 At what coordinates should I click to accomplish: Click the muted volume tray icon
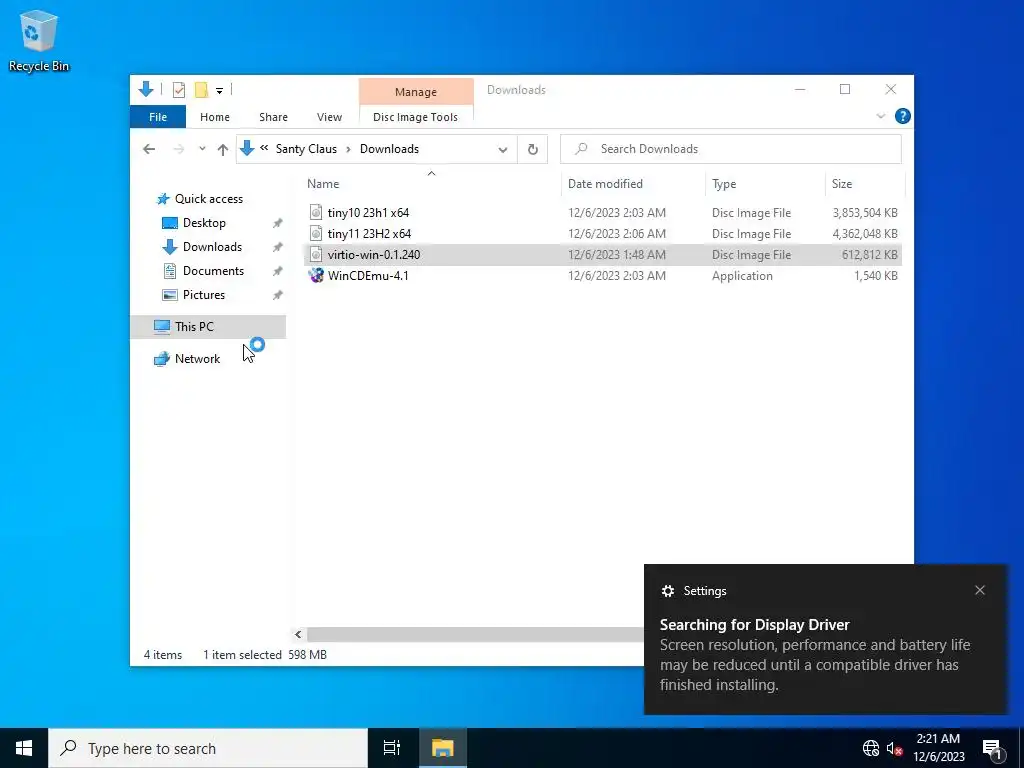pos(895,748)
